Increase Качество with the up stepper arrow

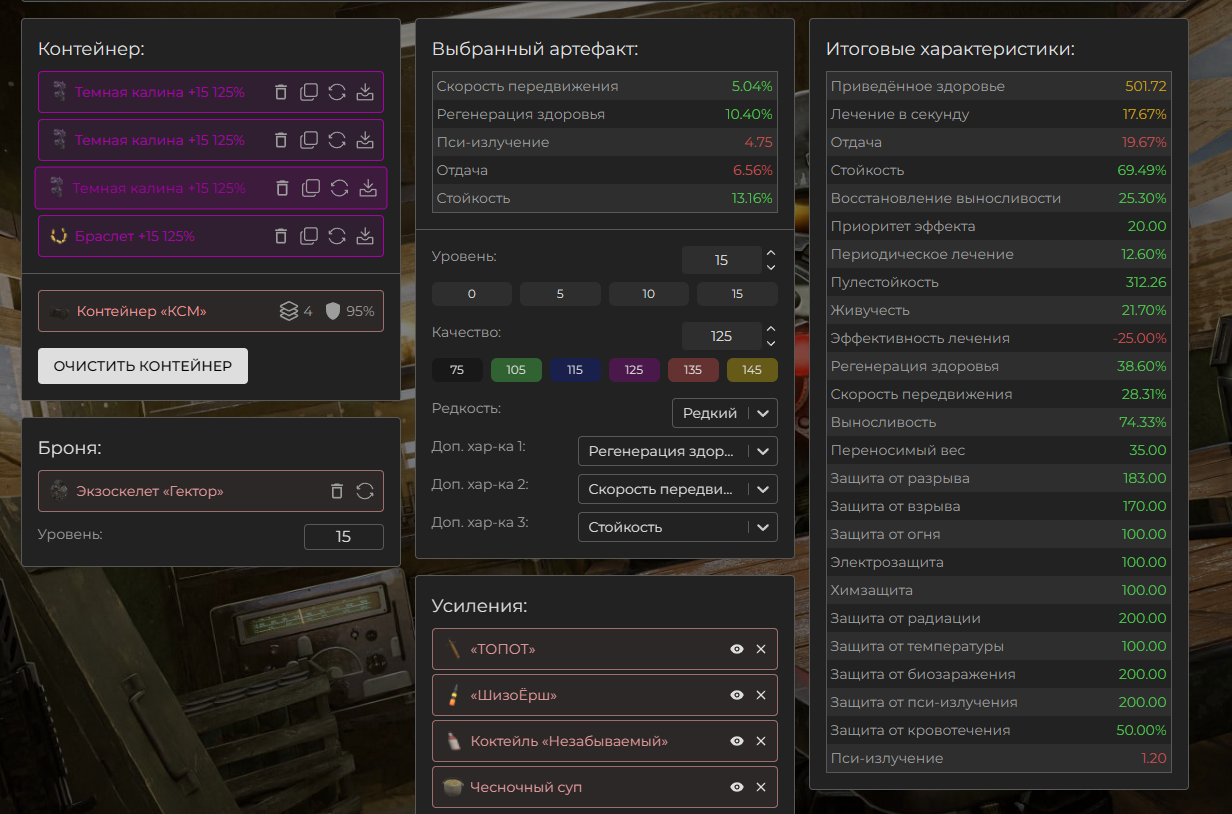tap(770, 329)
